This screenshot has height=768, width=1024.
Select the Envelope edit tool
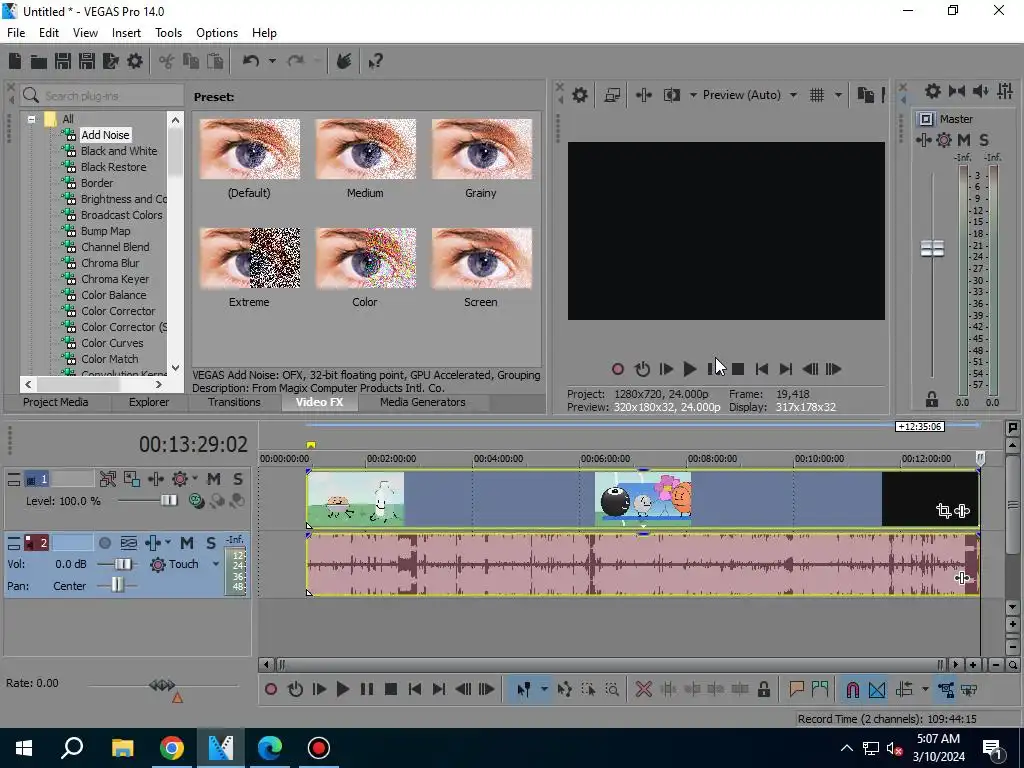(565, 689)
